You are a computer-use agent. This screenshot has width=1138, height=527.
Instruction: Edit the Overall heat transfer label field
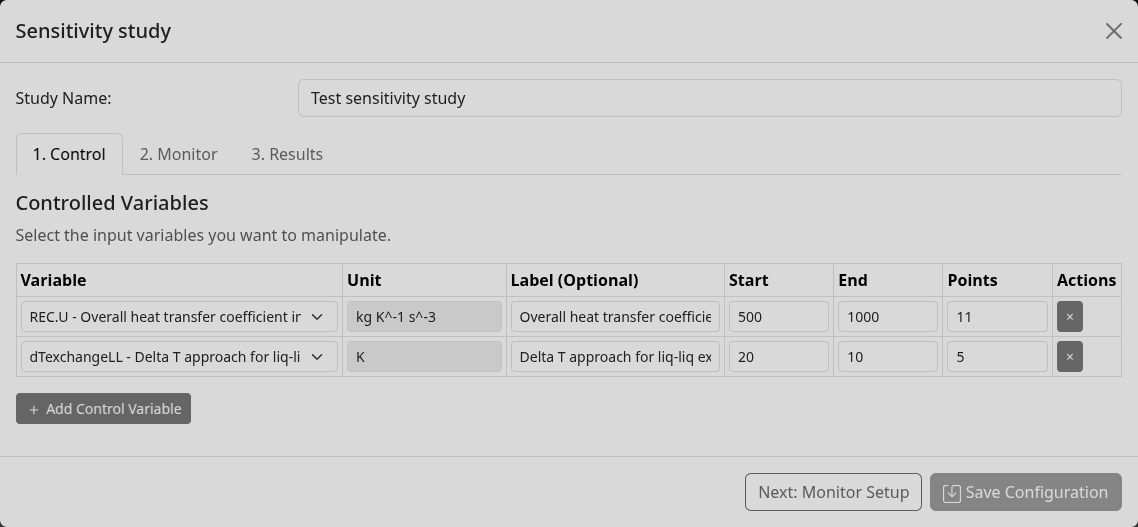[615, 317]
